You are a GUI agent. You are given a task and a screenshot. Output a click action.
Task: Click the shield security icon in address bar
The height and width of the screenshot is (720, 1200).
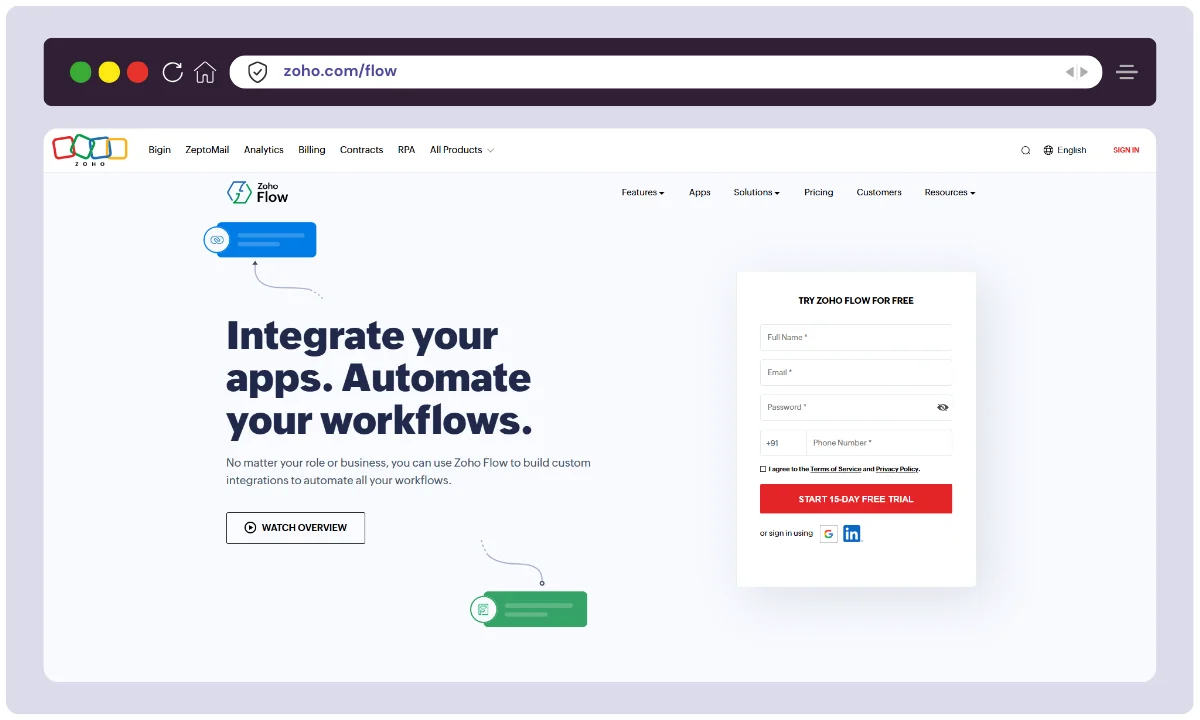pos(258,72)
